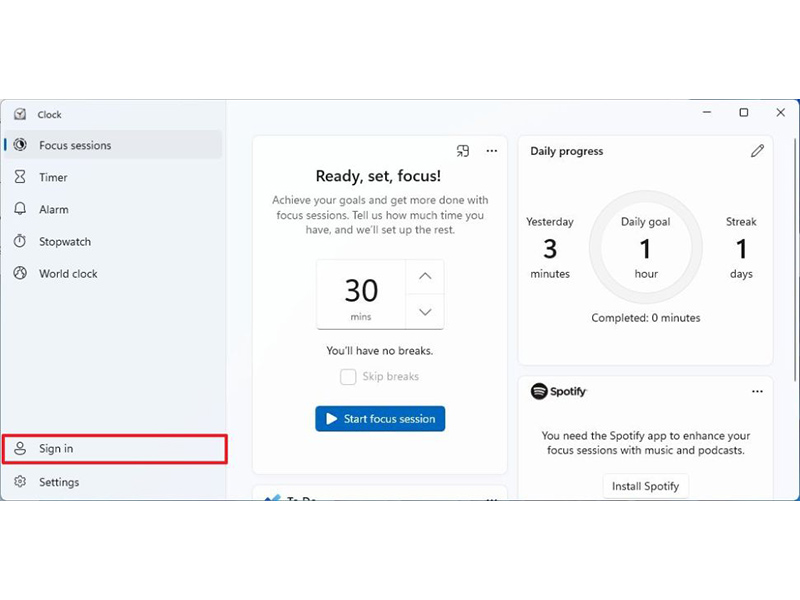This screenshot has width=800, height=600.
Task: Install Spotify from the Spotify card
Action: [645, 486]
